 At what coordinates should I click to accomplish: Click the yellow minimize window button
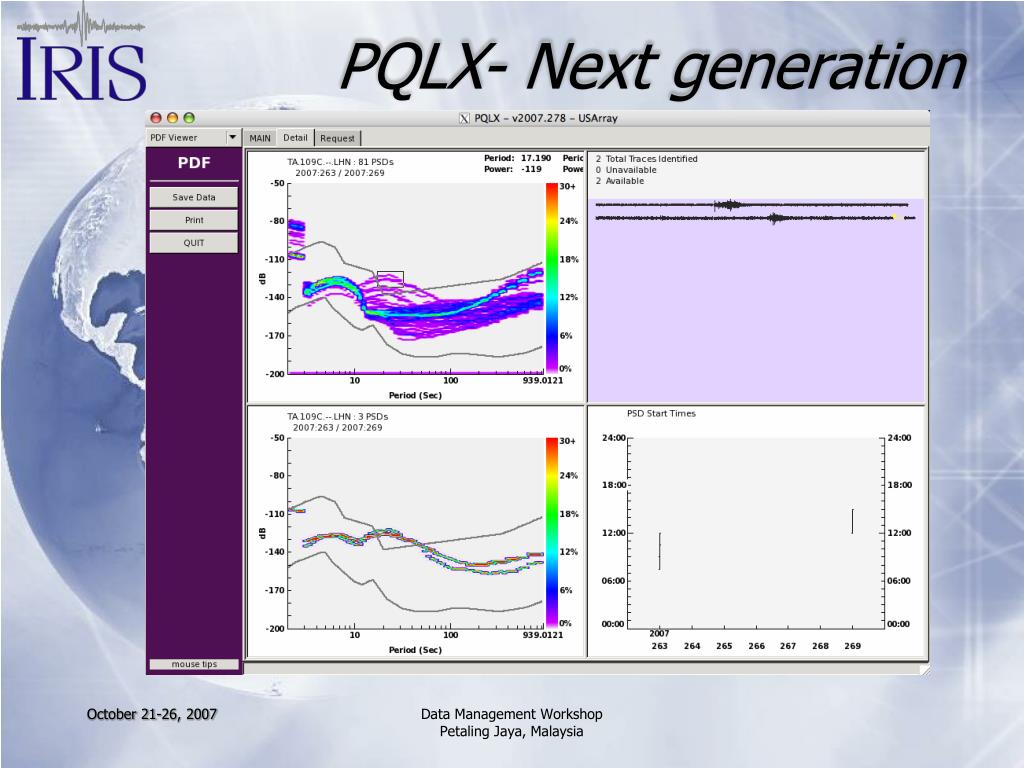coord(172,118)
